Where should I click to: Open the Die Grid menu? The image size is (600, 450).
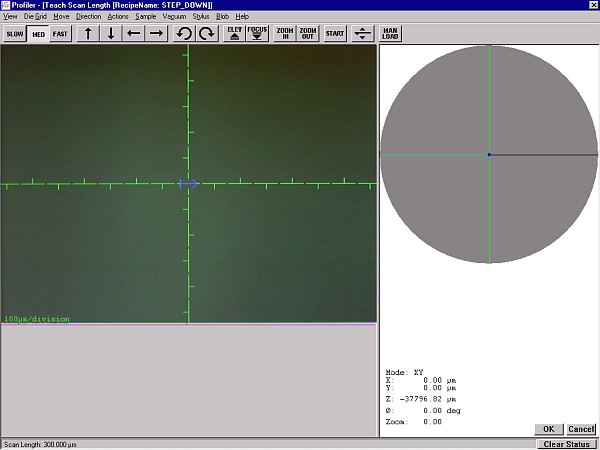36,17
